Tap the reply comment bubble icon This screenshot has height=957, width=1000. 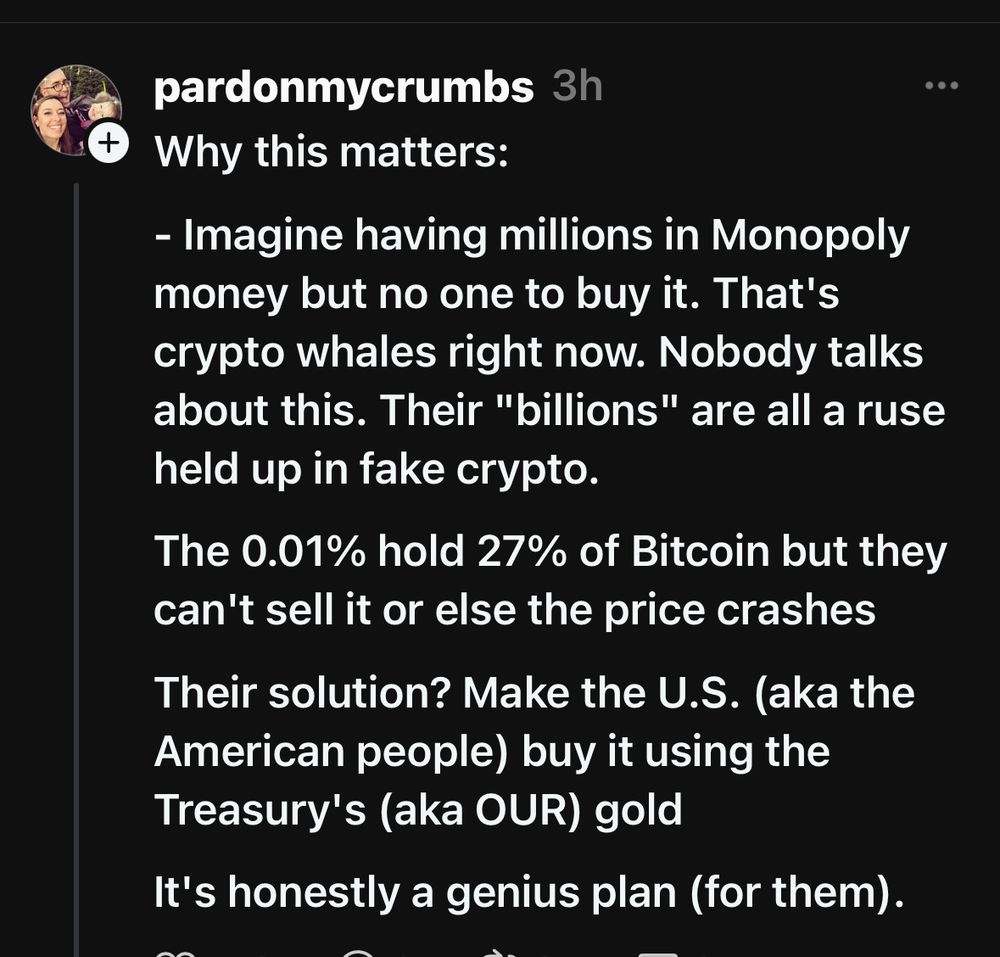[357, 952]
